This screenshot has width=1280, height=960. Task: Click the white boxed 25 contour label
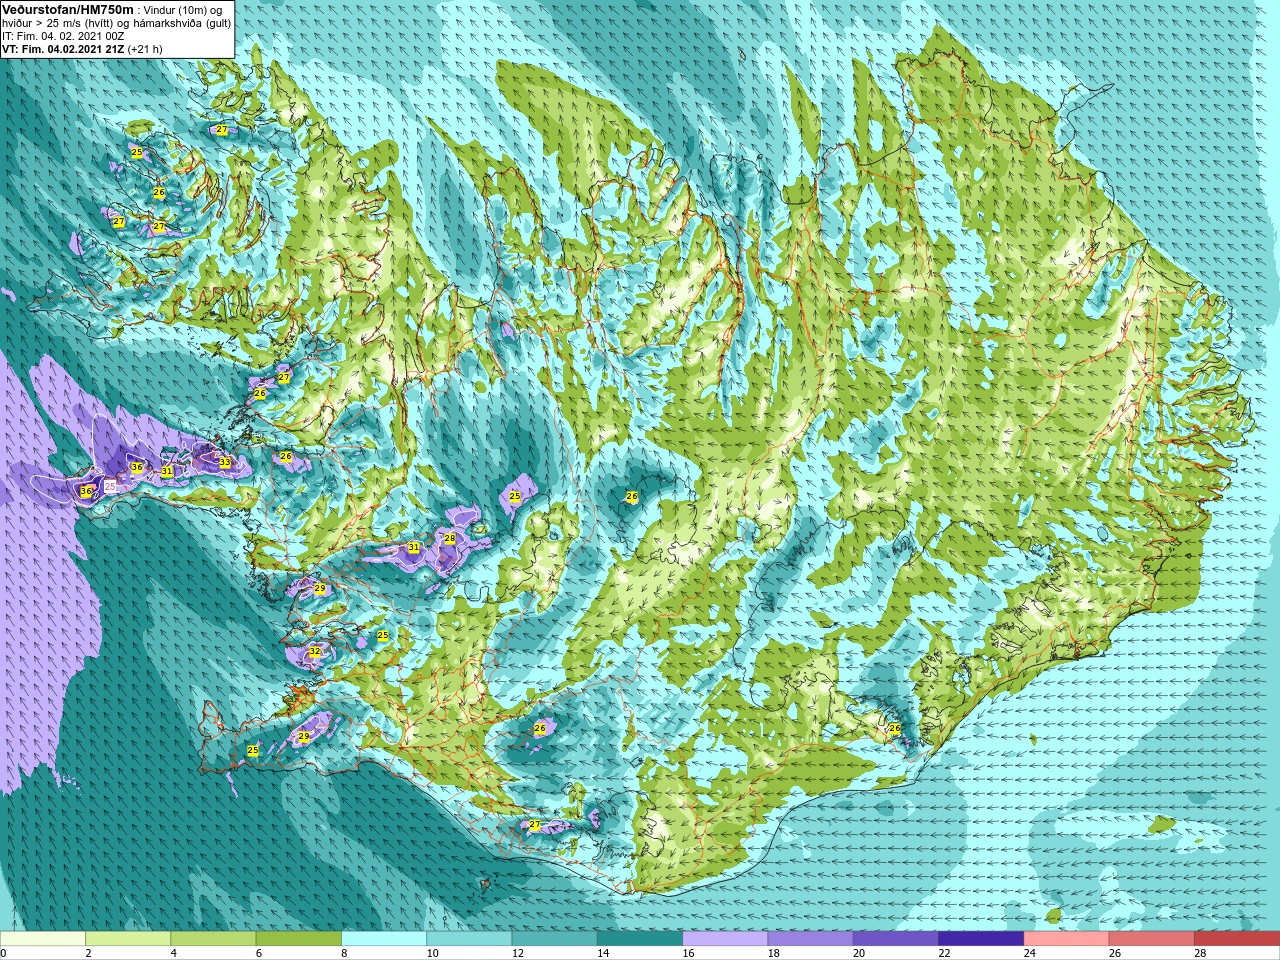click(x=110, y=485)
